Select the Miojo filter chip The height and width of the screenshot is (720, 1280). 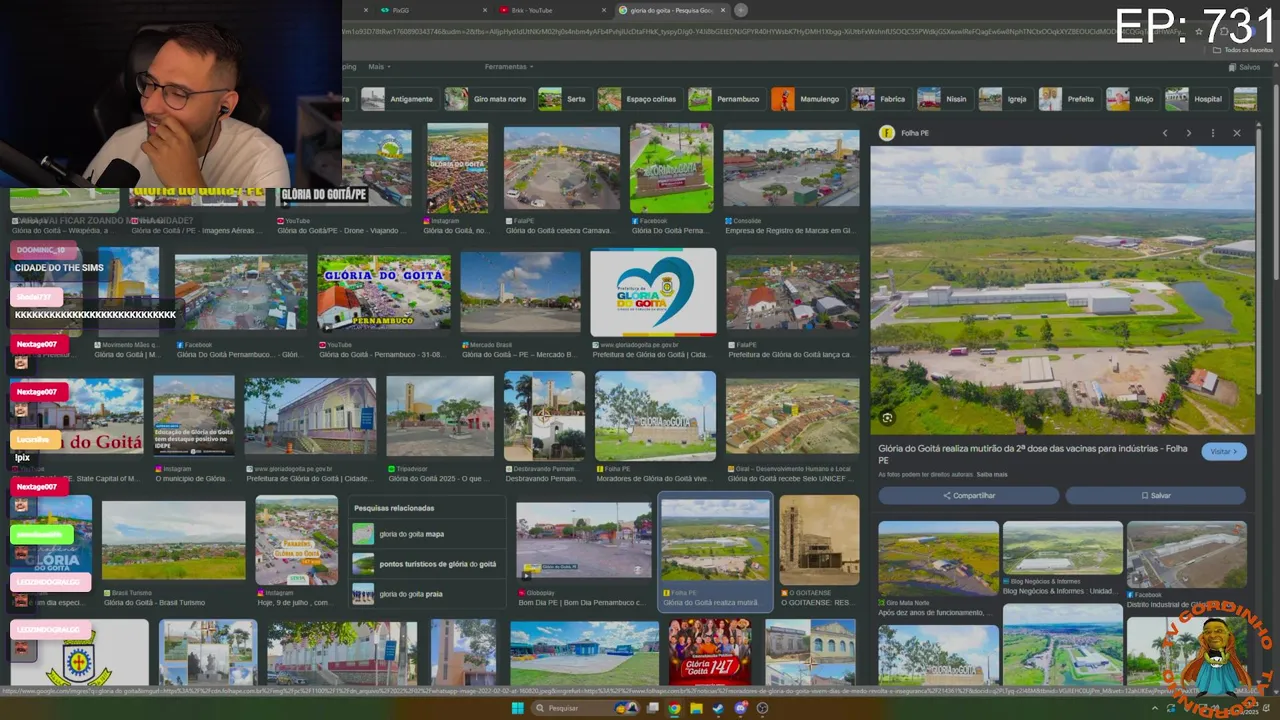(x=1131, y=99)
